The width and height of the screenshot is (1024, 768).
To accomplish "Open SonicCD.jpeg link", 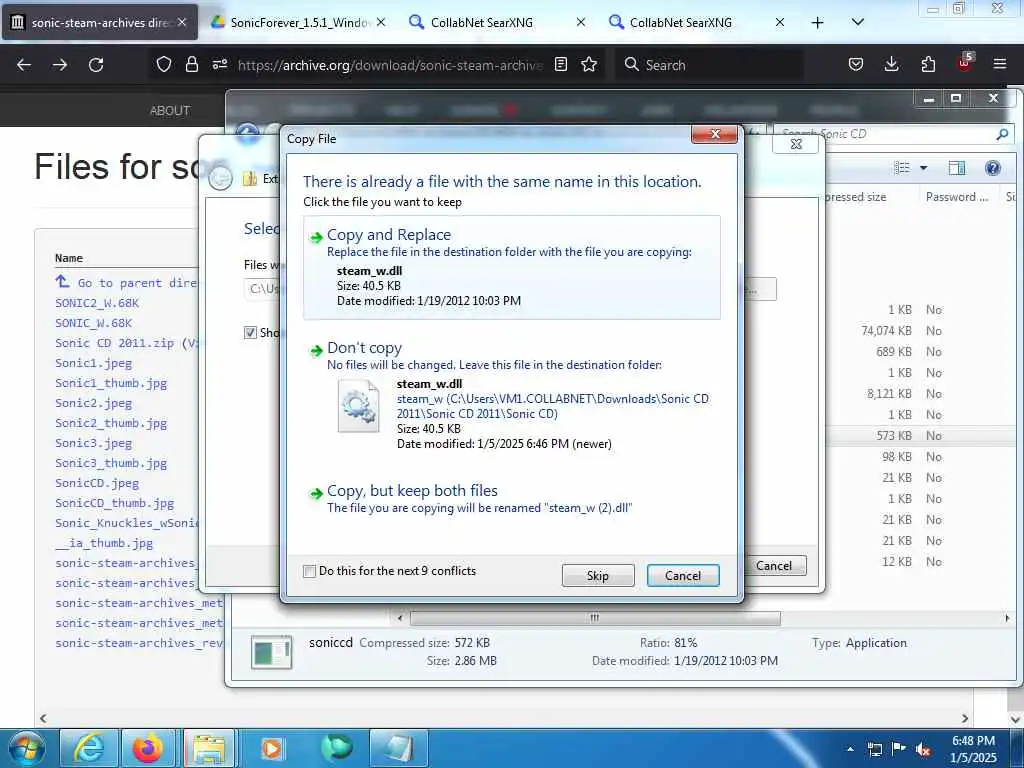I will pyautogui.click(x=97, y=483).
